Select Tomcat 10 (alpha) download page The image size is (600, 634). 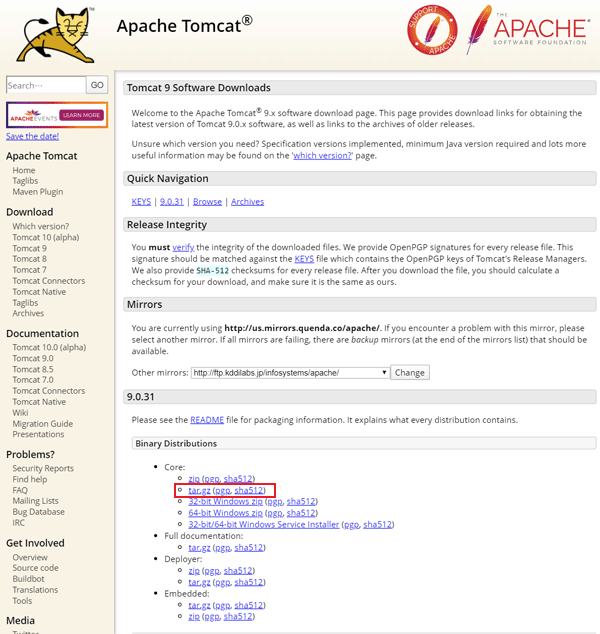click(46, 237)
